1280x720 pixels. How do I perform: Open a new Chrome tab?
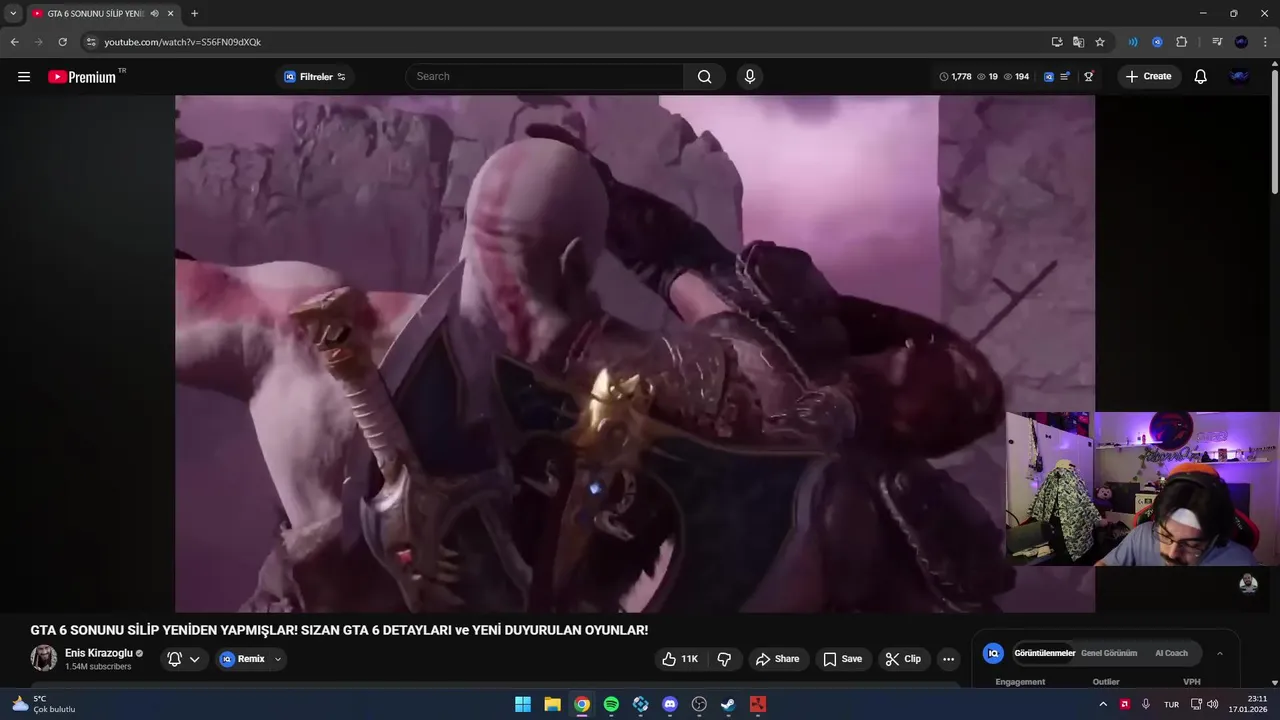click(x=194, y=13)
